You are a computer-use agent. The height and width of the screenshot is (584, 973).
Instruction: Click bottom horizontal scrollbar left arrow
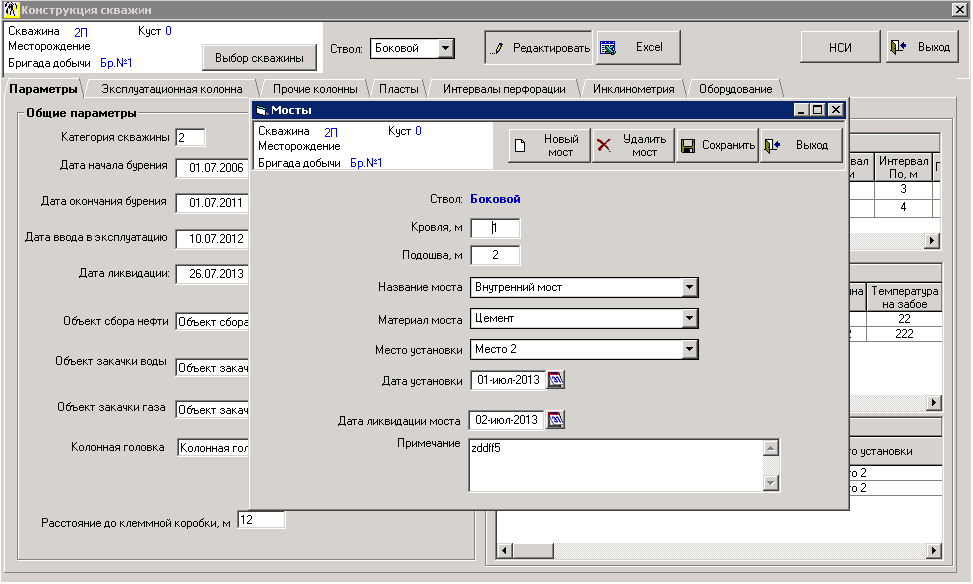(x=504, y=550)
